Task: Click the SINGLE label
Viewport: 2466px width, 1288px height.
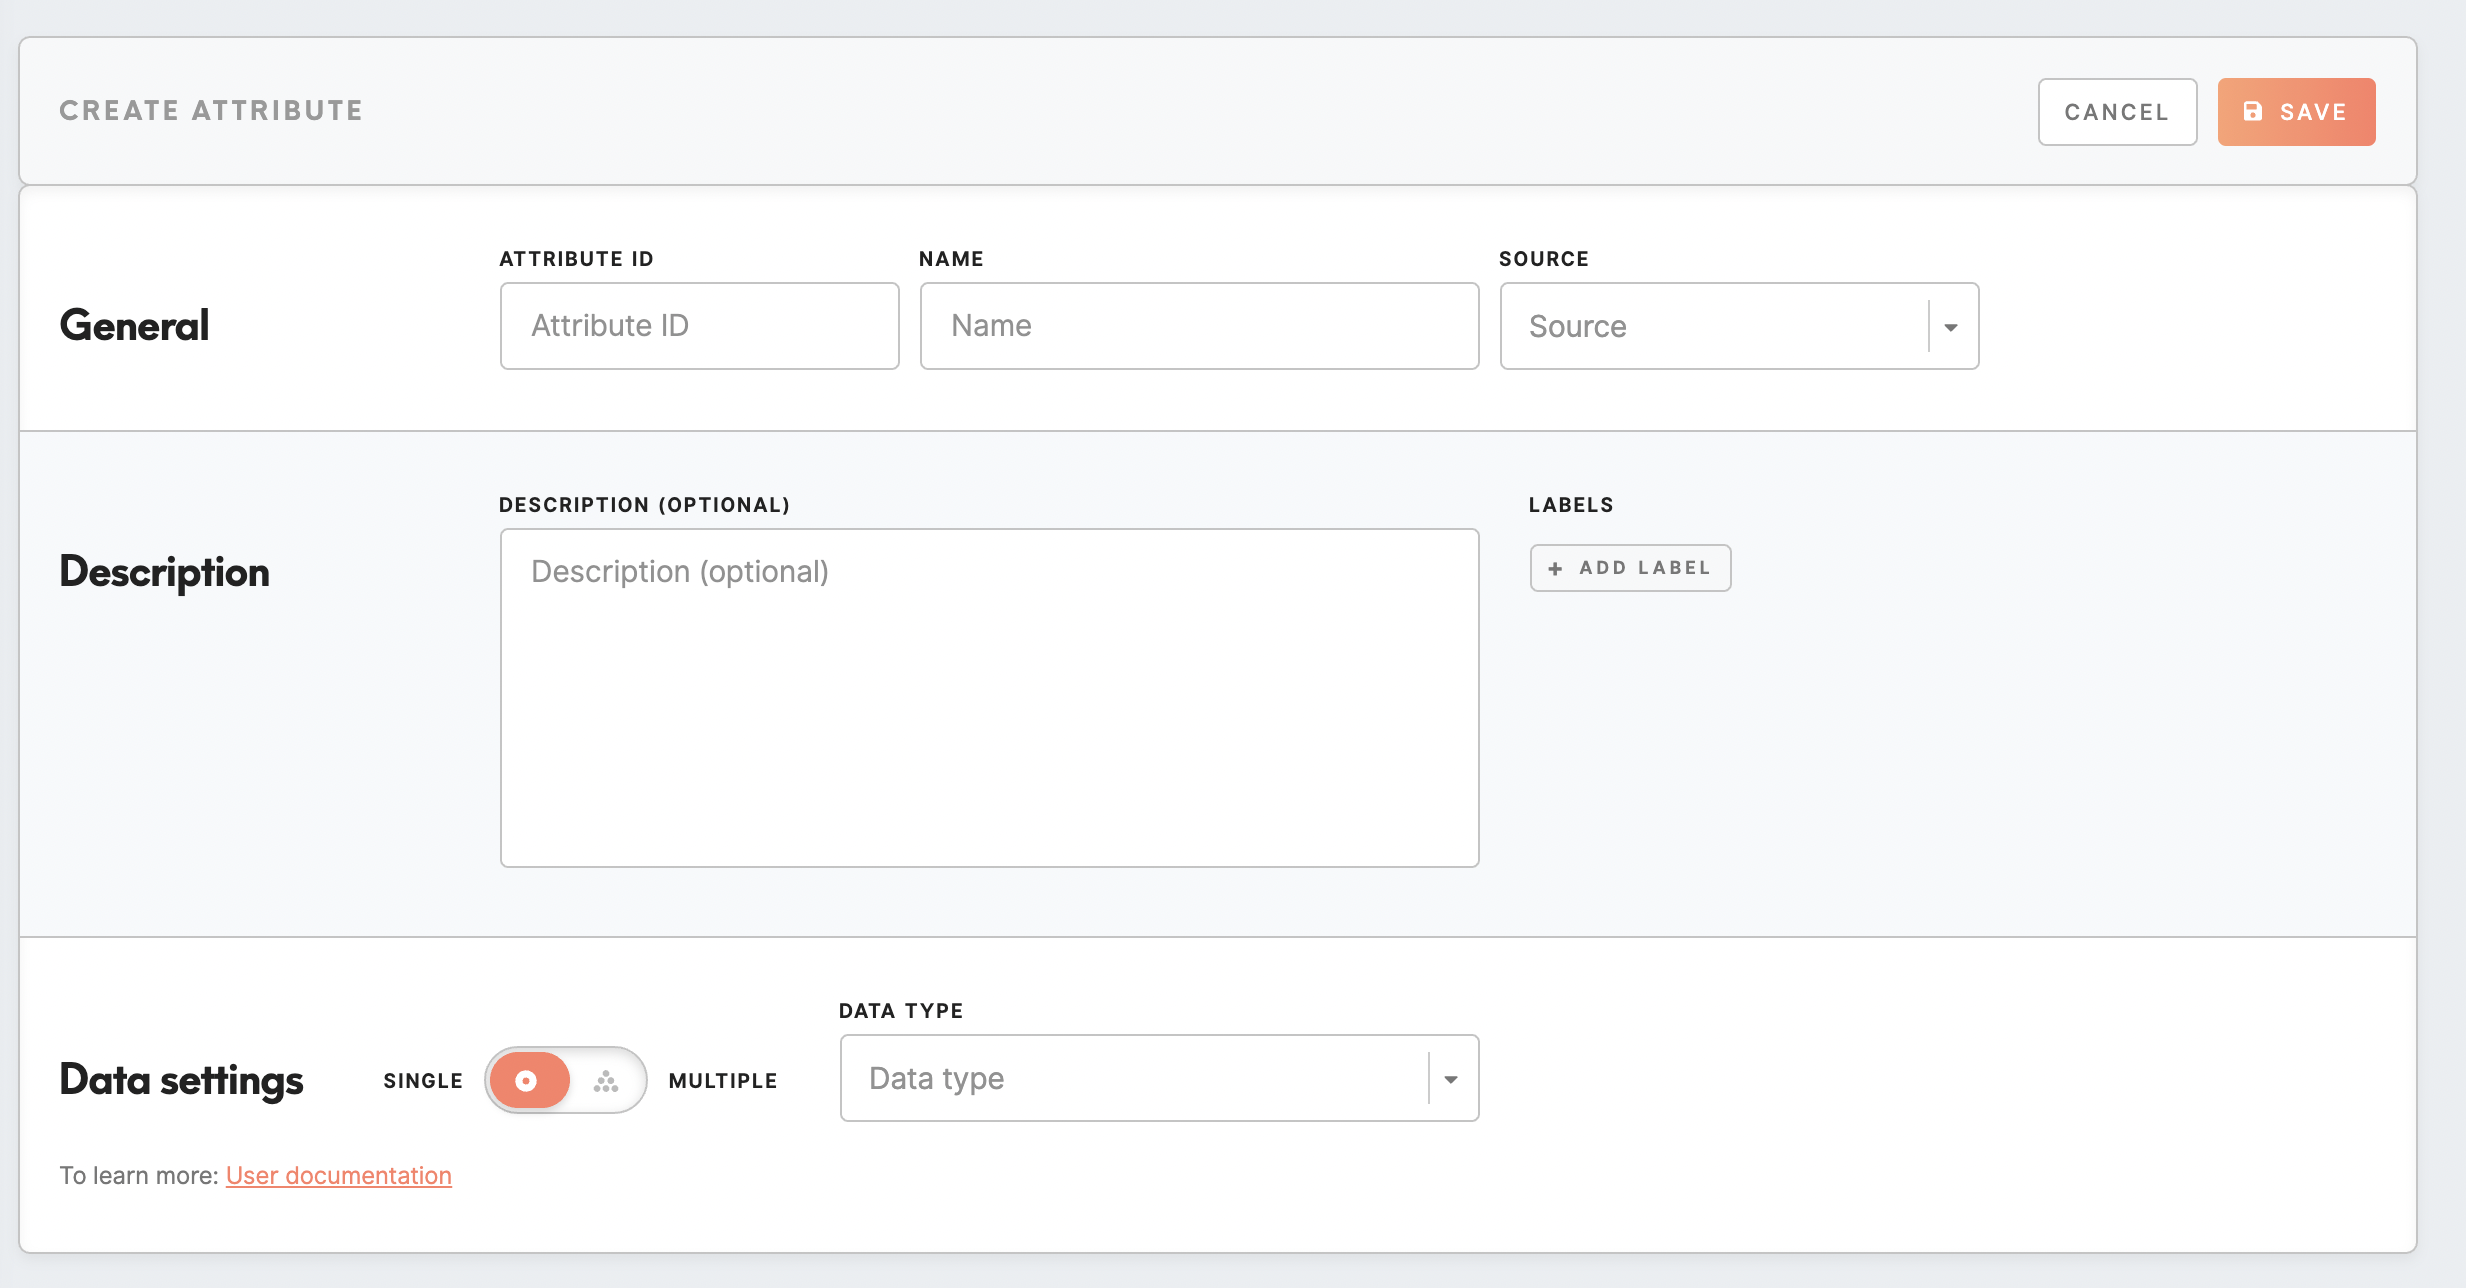Action: (423, 1081)
